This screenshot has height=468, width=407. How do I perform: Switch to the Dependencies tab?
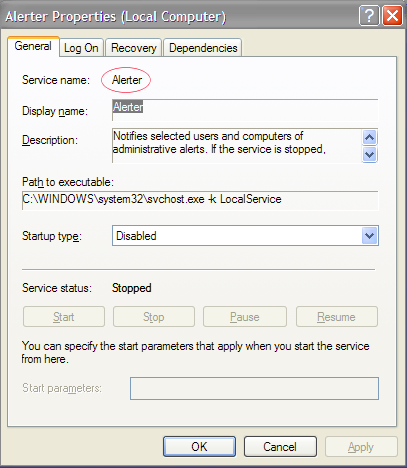[203, 48]
